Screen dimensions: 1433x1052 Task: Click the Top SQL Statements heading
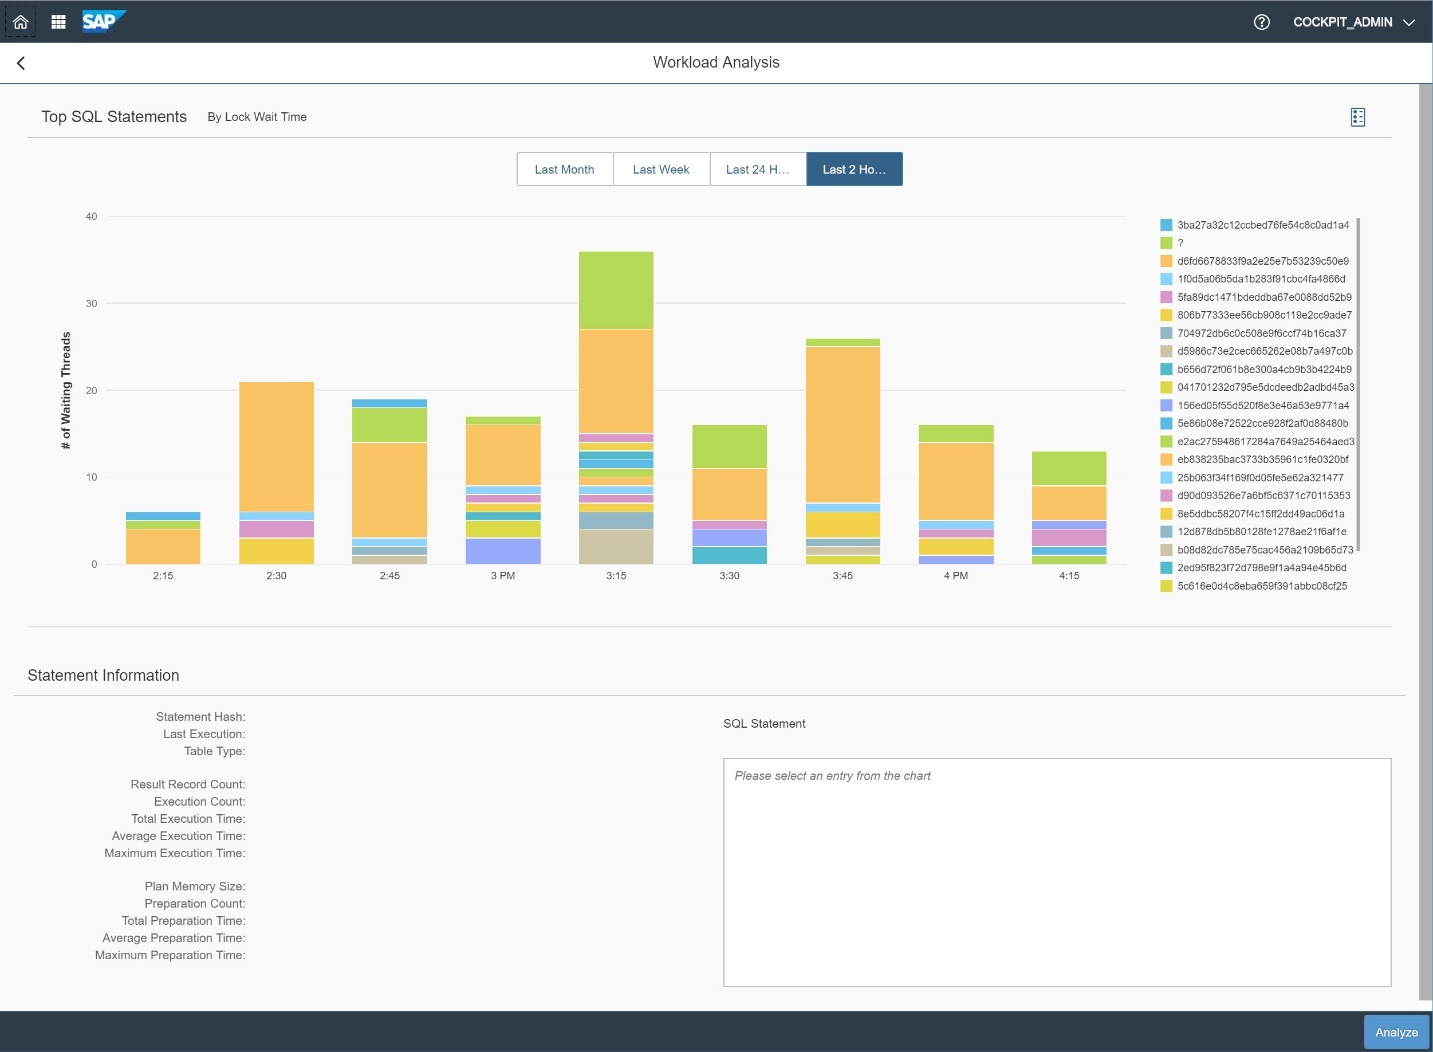113,117
